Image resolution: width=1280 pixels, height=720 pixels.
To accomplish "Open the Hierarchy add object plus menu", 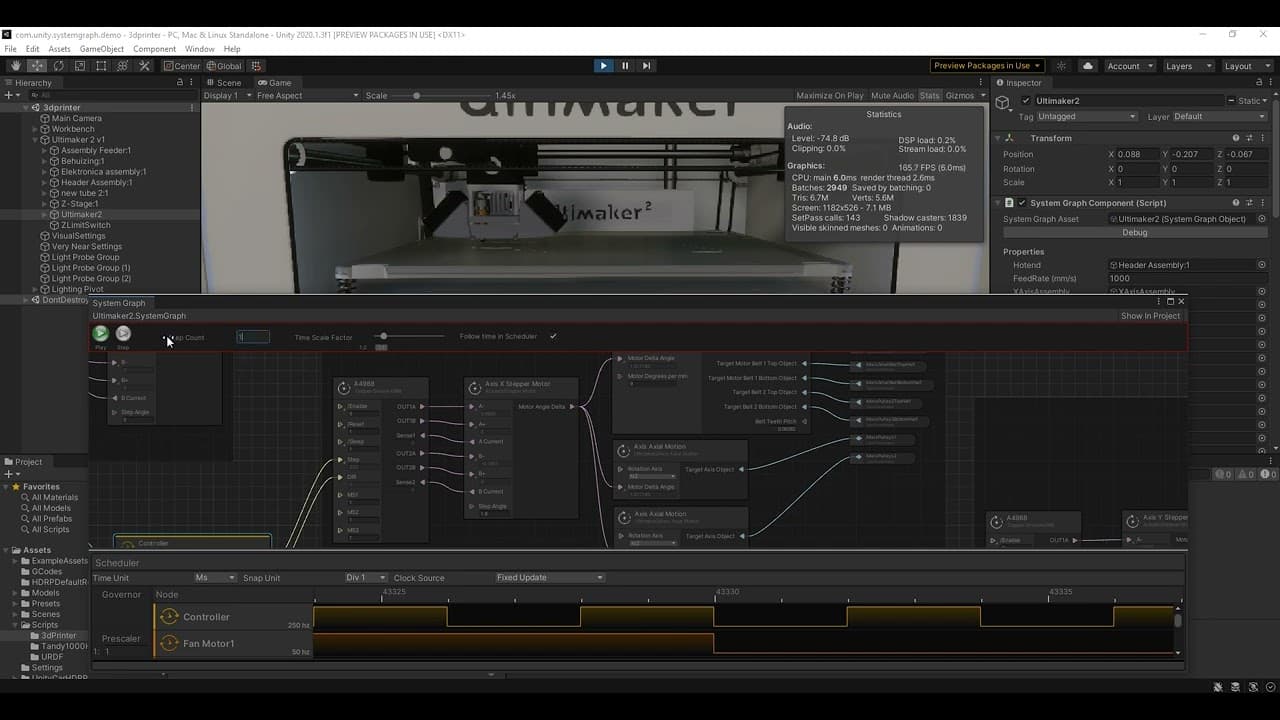I will click(x=10, y=95).
